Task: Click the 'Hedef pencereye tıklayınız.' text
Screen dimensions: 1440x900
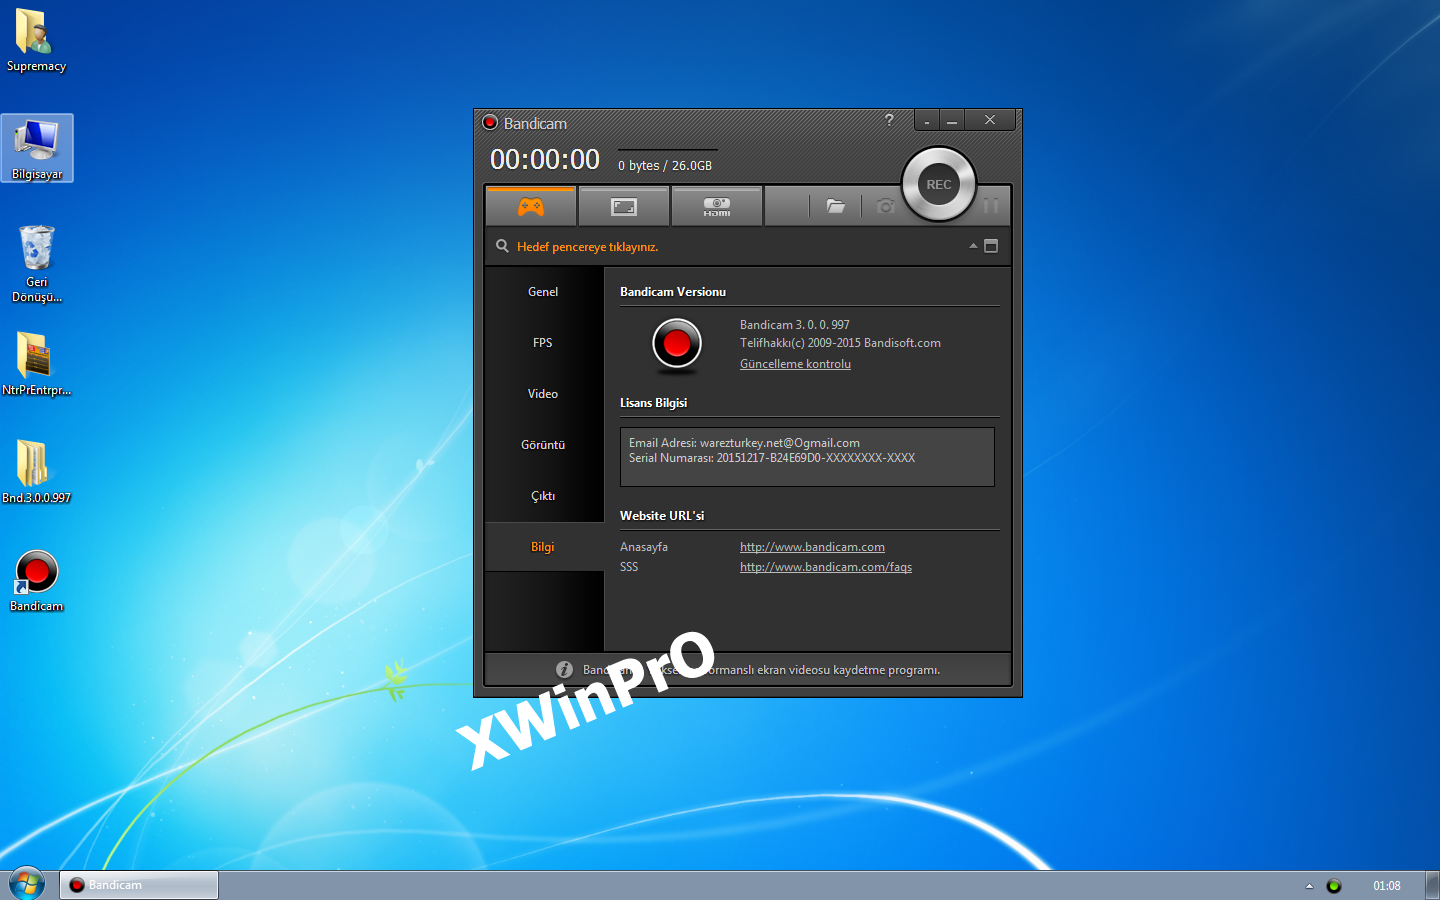Action: click(587, 247)
